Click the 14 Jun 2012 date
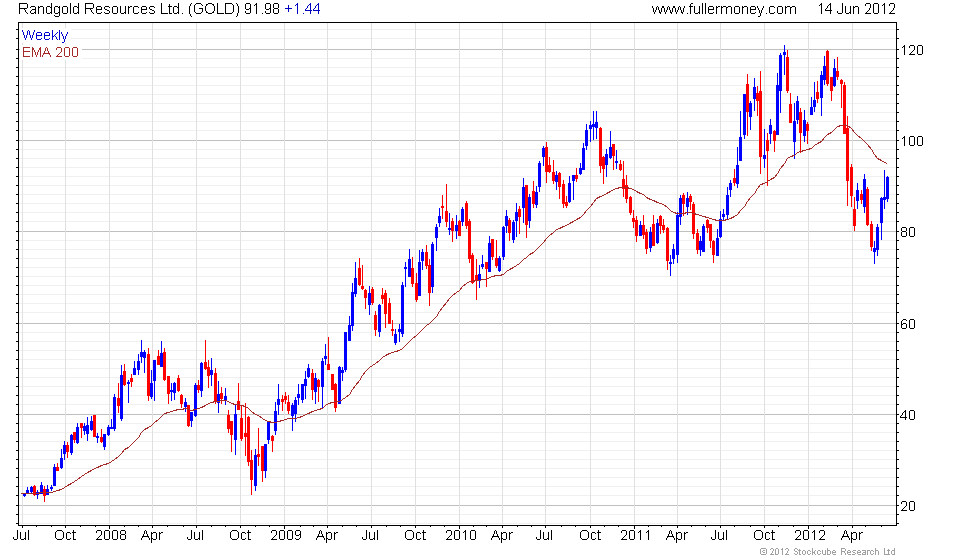The width and height of the screenshot is (980, 560). click(856, 9)
